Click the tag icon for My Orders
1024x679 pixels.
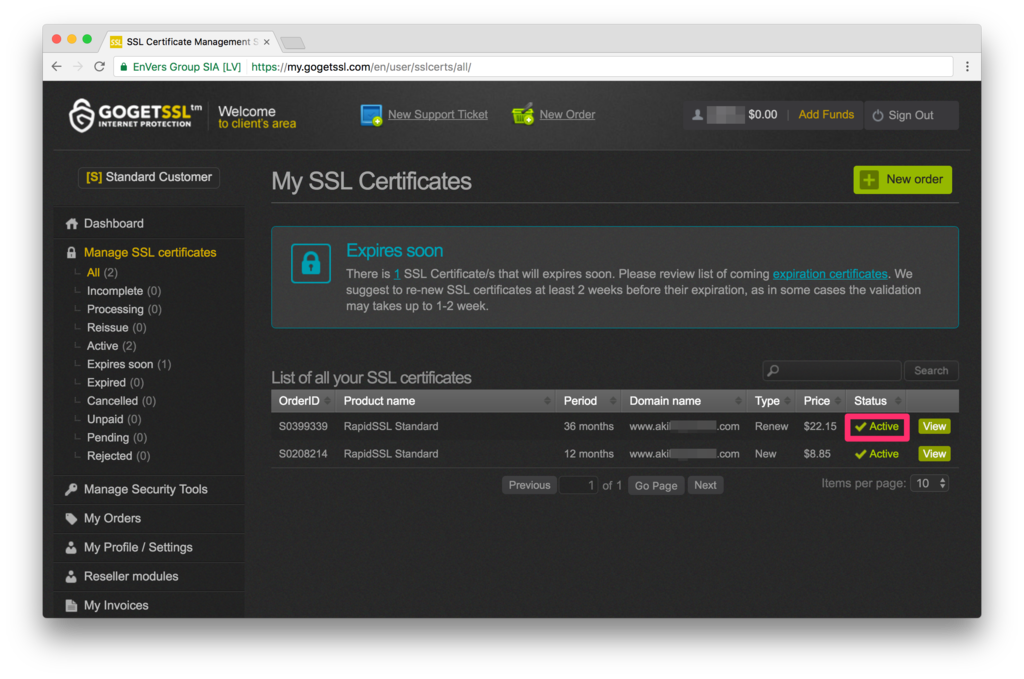71,518
